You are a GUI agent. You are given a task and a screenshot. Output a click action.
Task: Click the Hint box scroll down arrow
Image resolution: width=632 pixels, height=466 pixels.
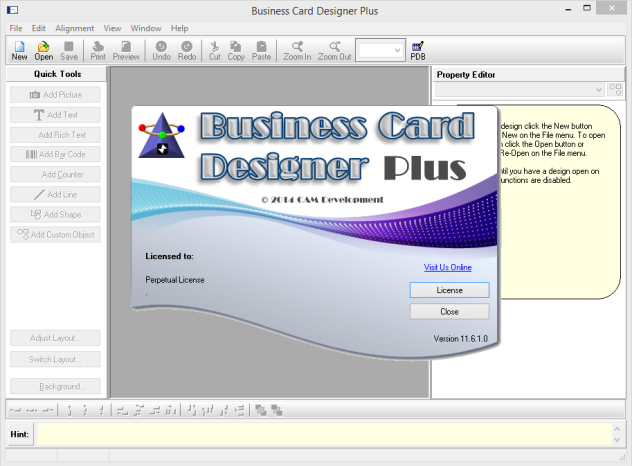[x=617, y=440]
